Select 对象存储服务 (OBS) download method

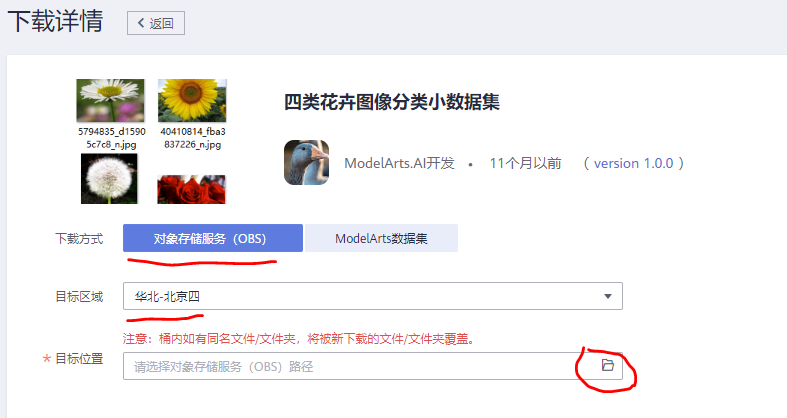coord(213,238)
